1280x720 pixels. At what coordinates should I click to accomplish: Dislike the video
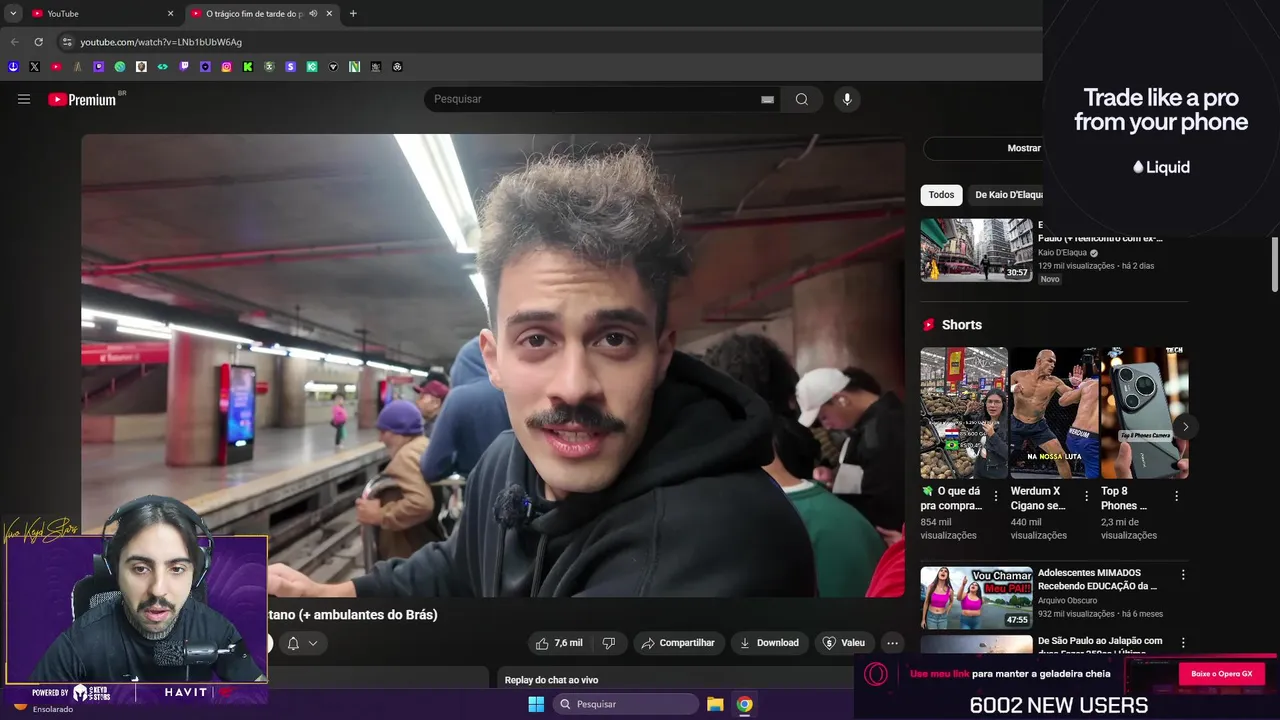[609, 643]
